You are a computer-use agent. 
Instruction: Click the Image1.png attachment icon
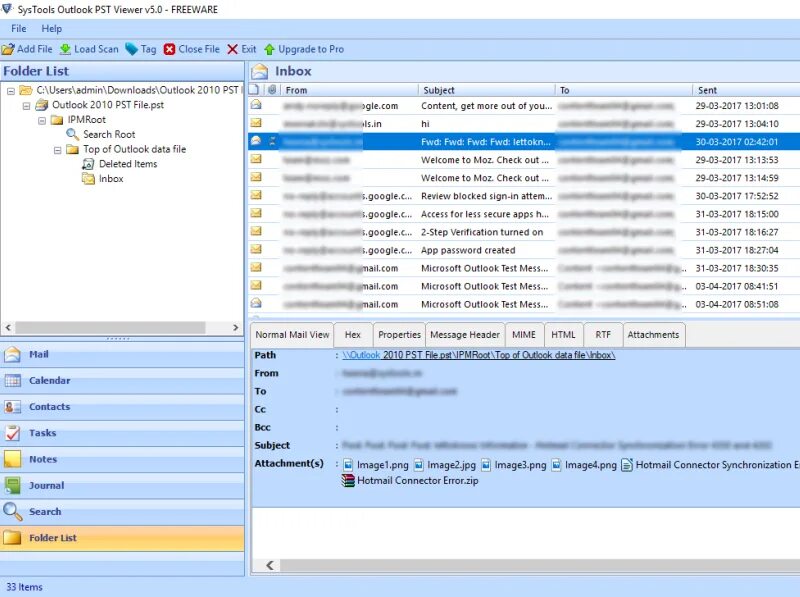(x=348, y=465)
